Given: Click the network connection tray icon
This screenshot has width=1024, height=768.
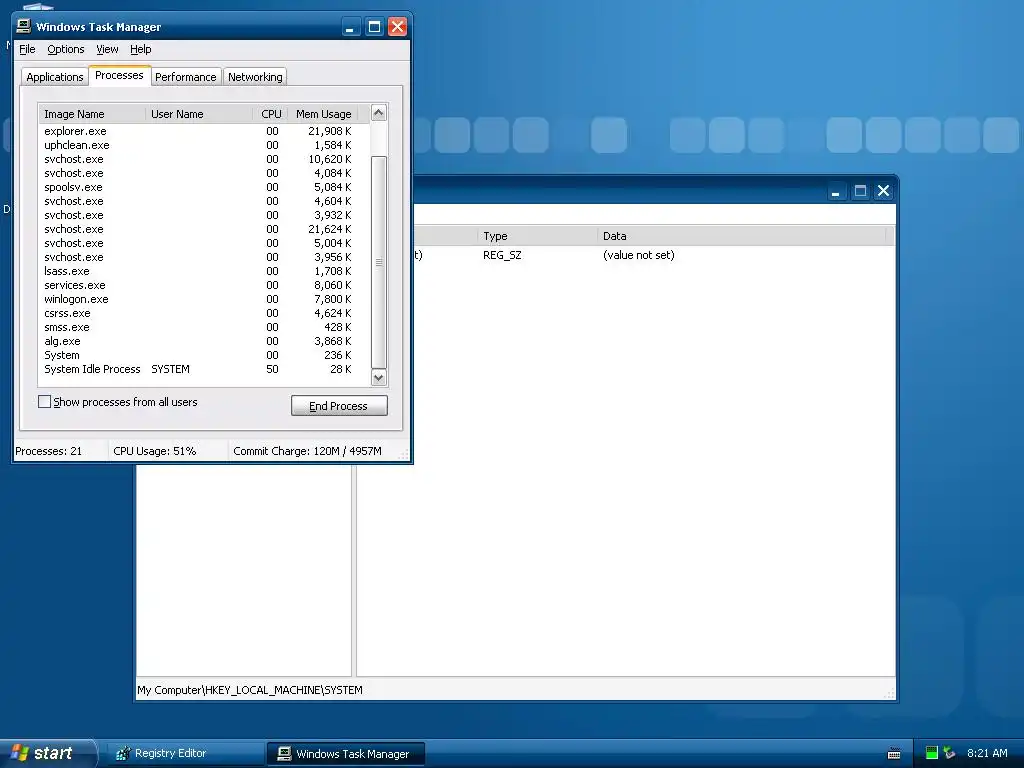Looking at the screenshot, I should pos(950,753).
